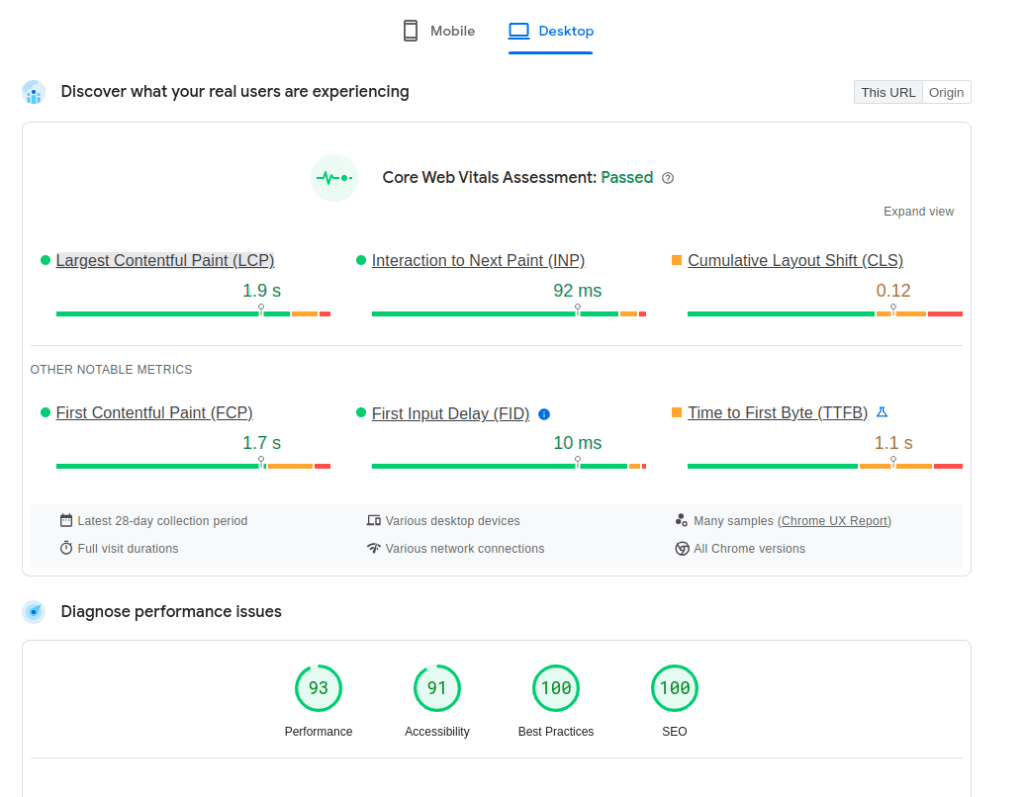The height and width of the screenshot is (797, 1024).
Task: Jump to the Accessibility score gauge of 91
Action: tap(437, 688)
